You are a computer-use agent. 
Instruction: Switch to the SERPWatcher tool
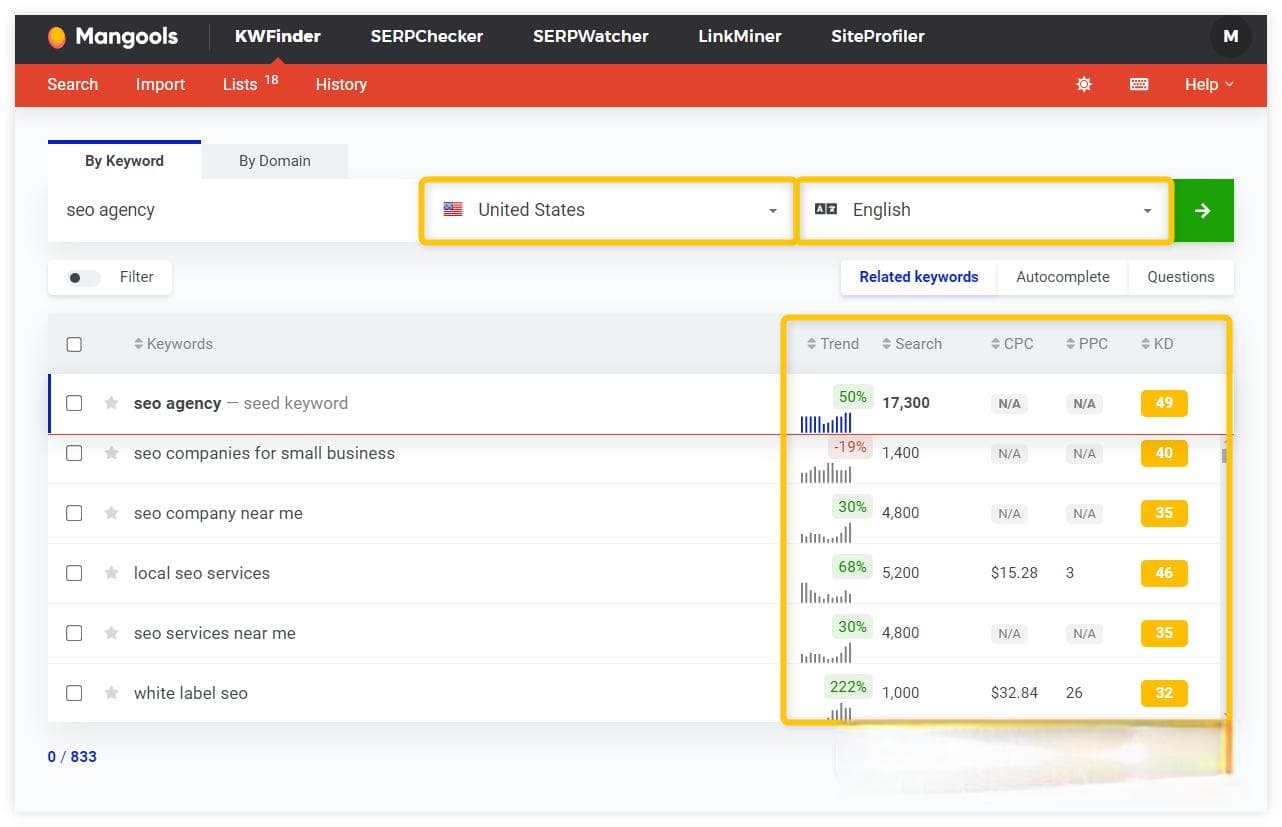point(590,37)
